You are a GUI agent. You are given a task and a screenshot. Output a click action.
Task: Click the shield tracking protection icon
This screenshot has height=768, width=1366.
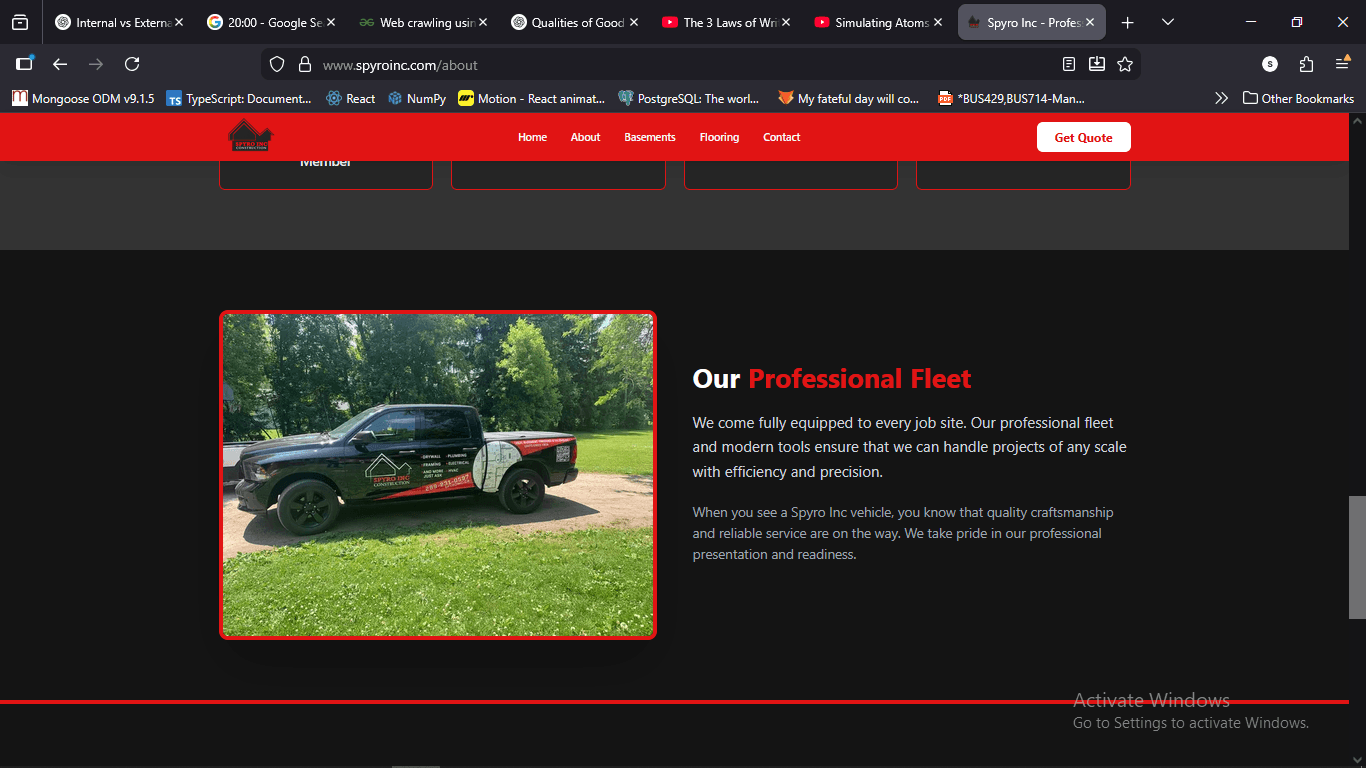[278, 64]
